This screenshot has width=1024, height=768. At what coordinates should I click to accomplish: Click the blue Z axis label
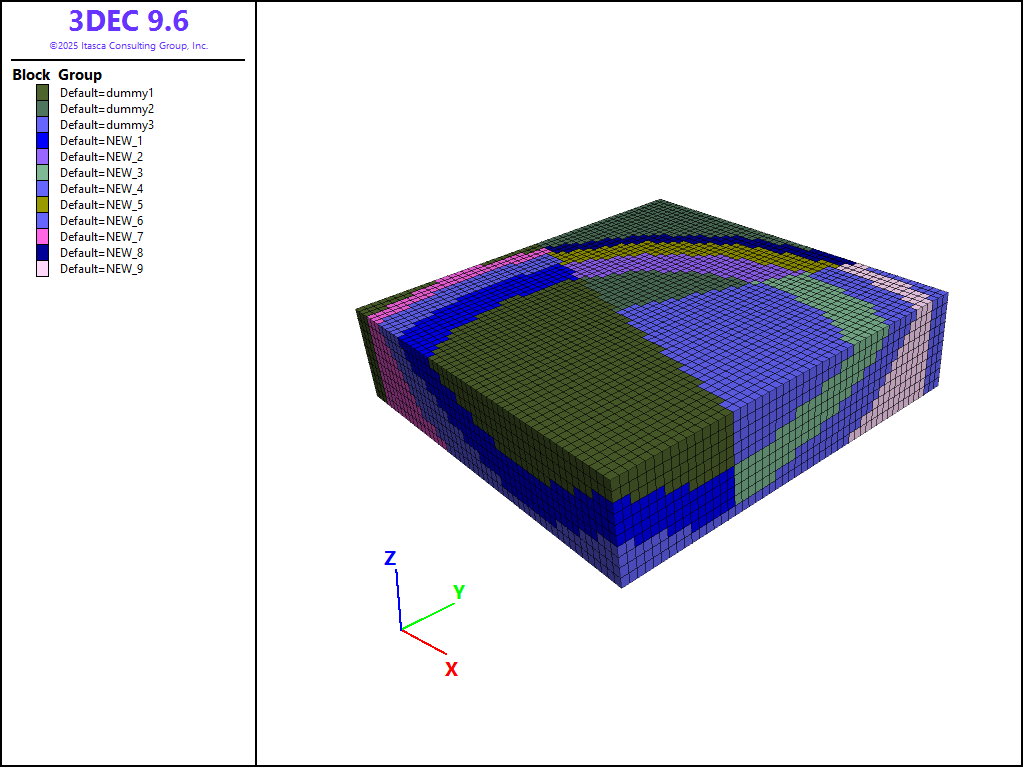[391, 559]
